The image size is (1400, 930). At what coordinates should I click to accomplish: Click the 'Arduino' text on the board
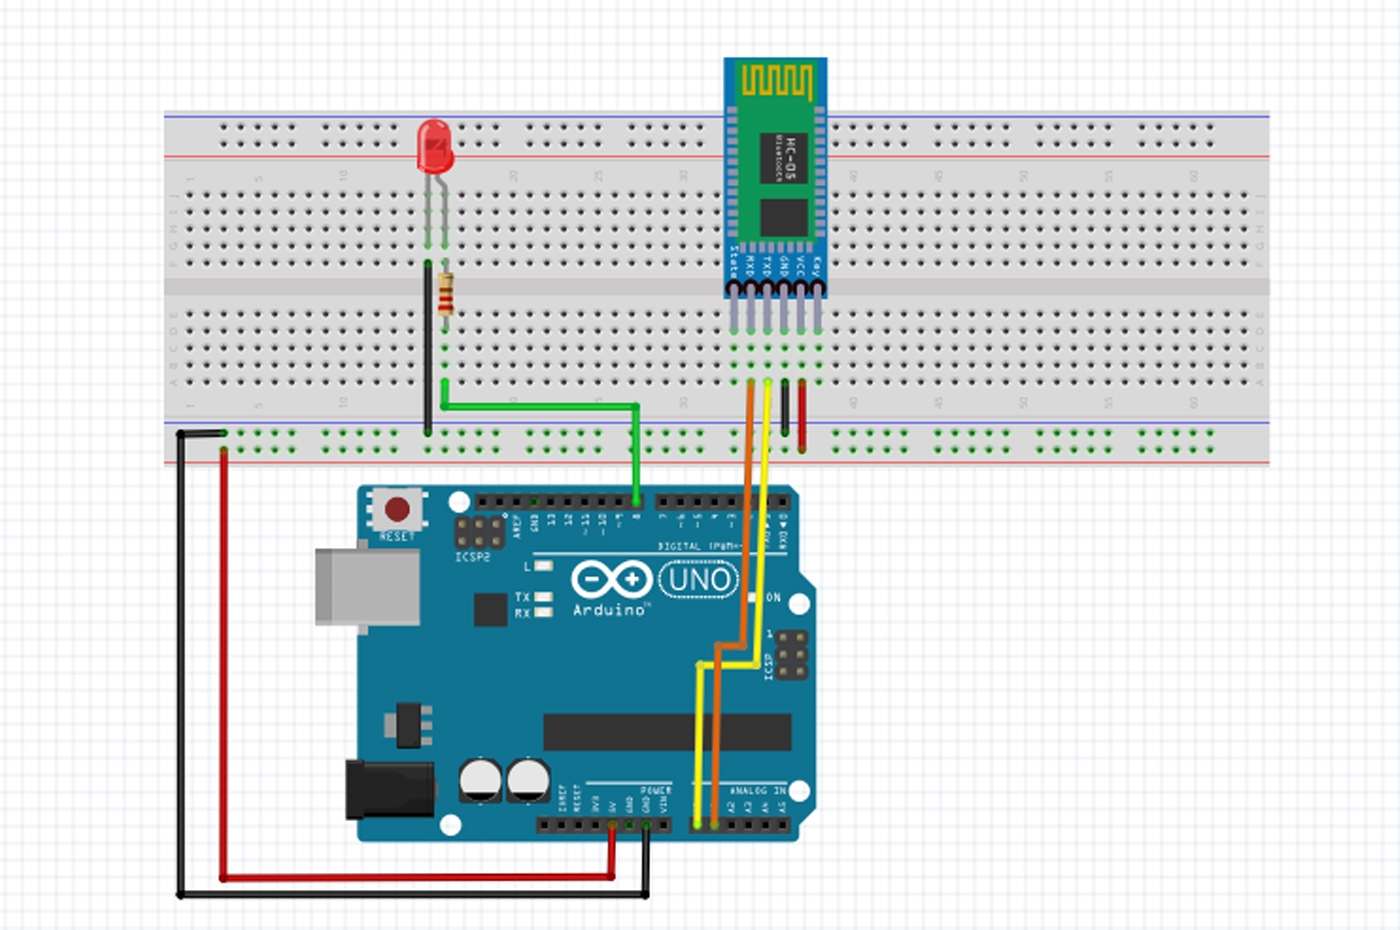tap(611, 609)
